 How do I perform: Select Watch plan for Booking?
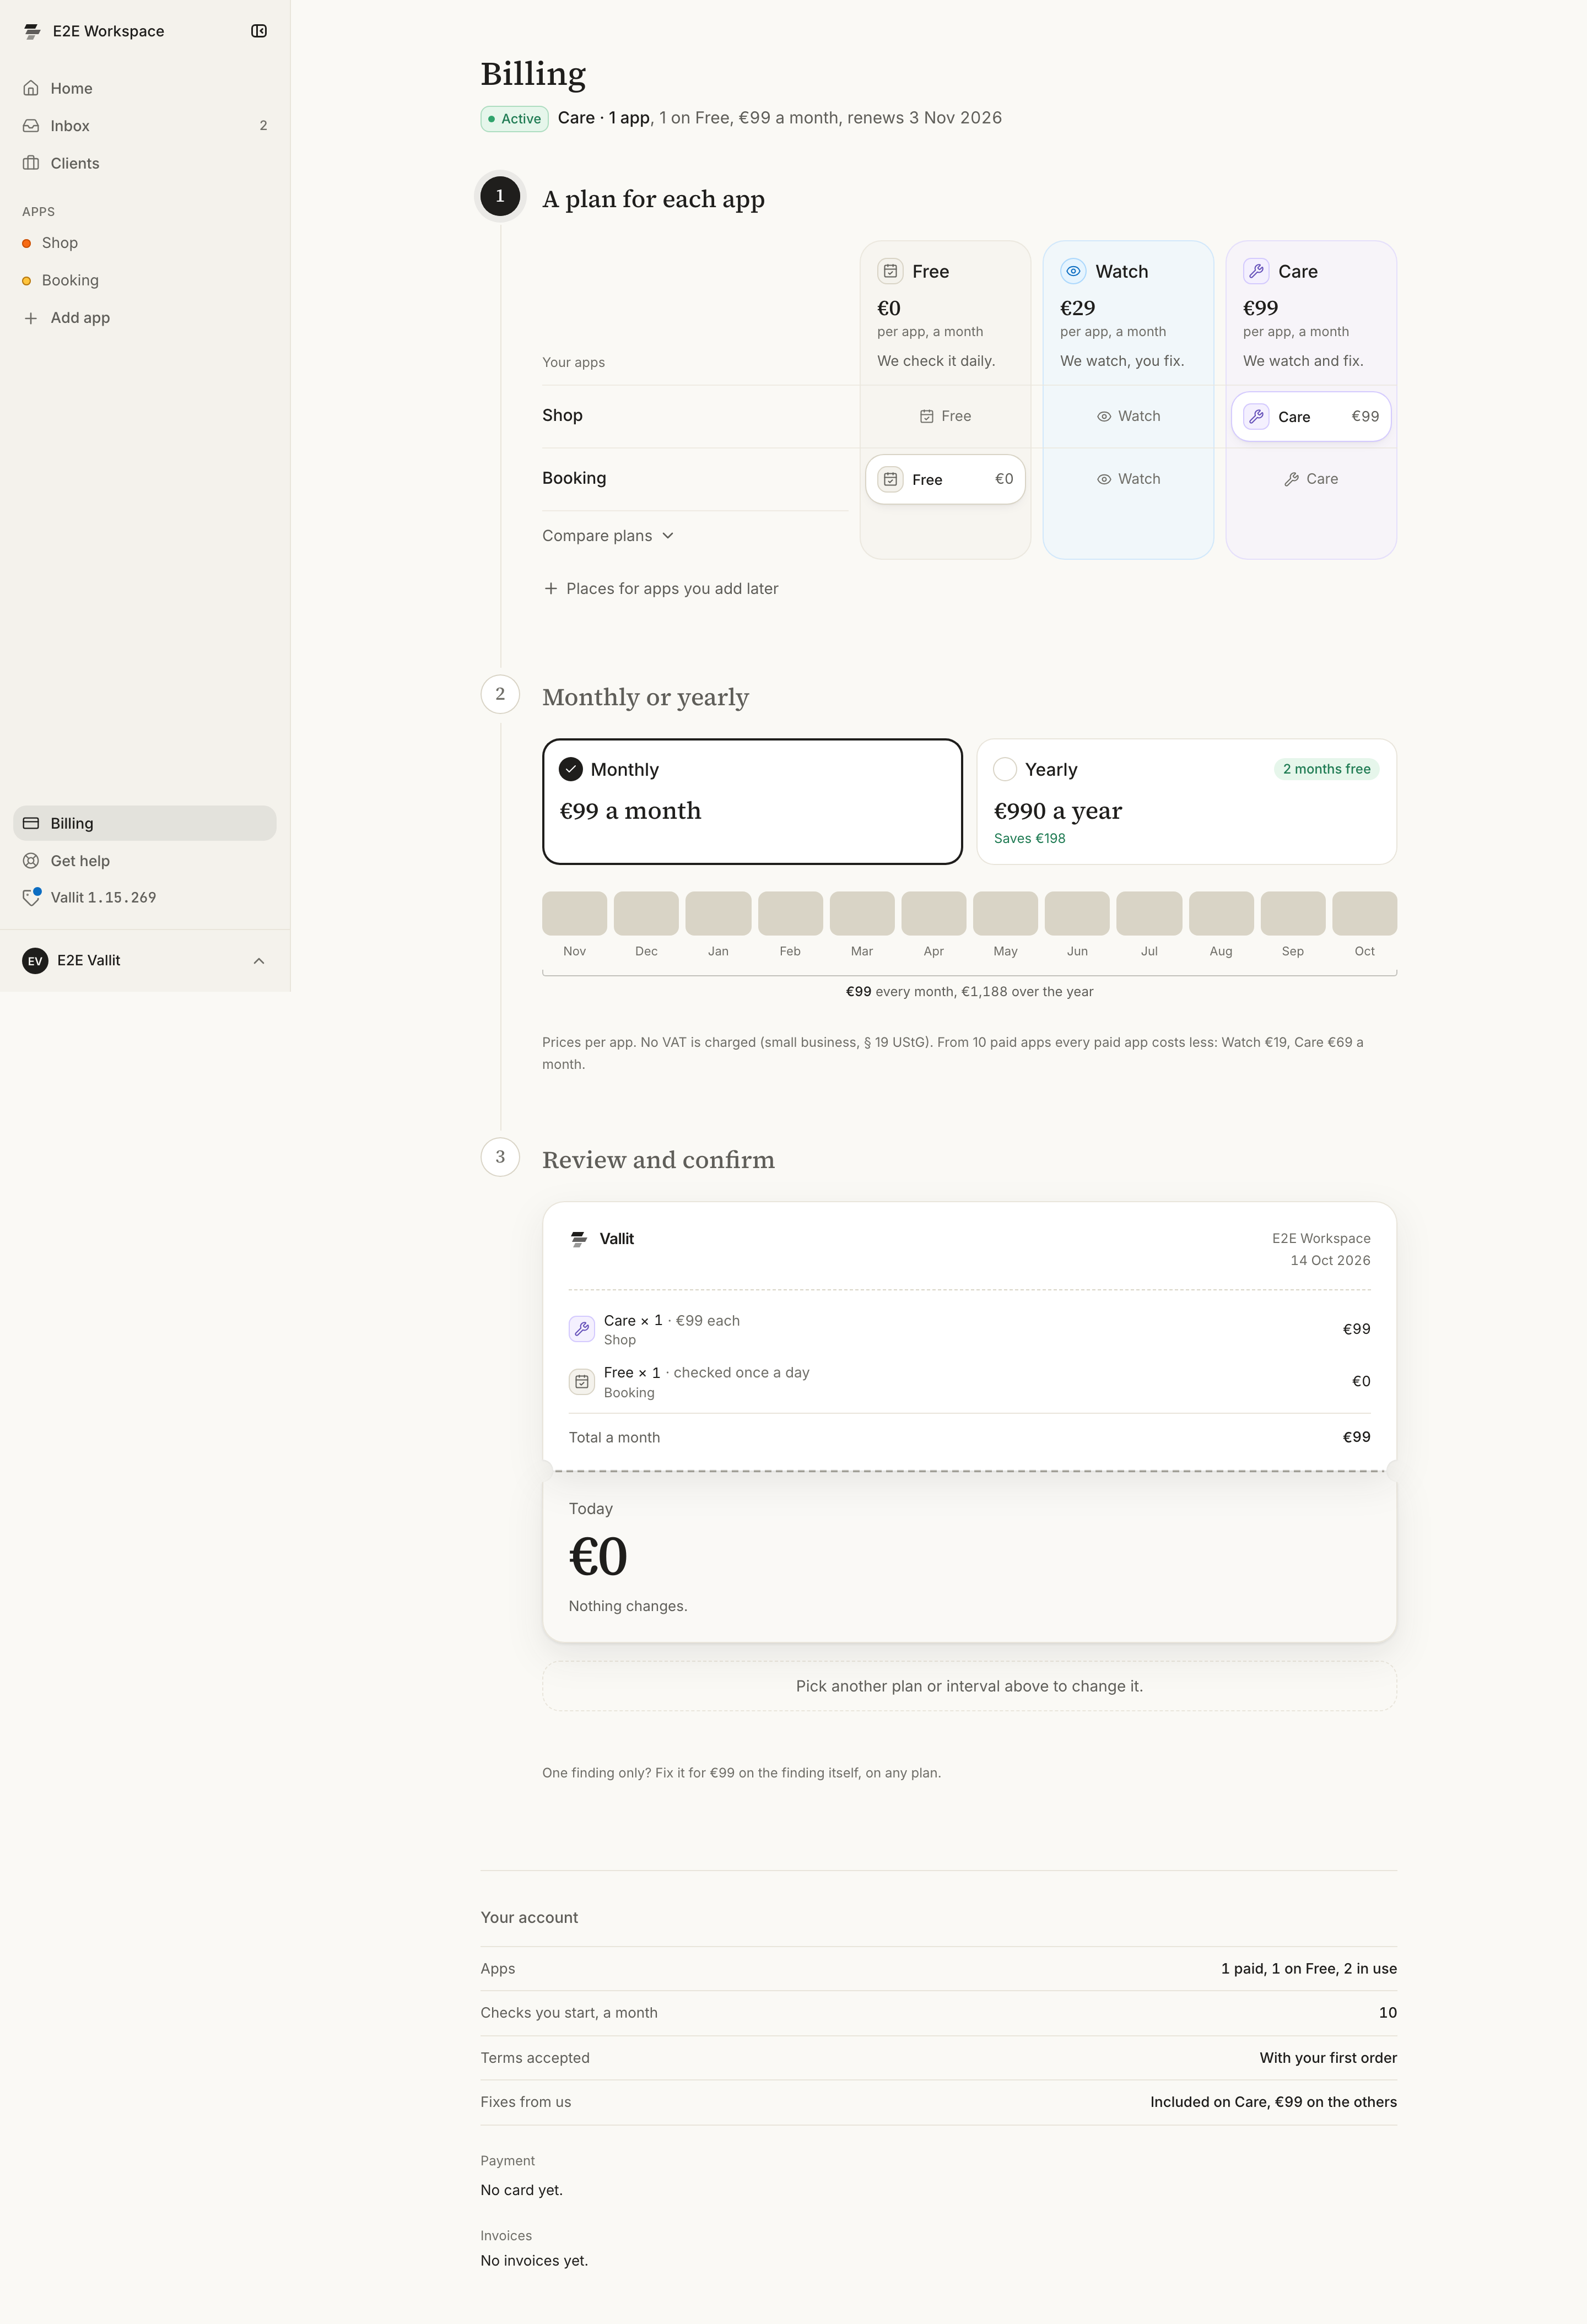click(x=1128, y=479)
